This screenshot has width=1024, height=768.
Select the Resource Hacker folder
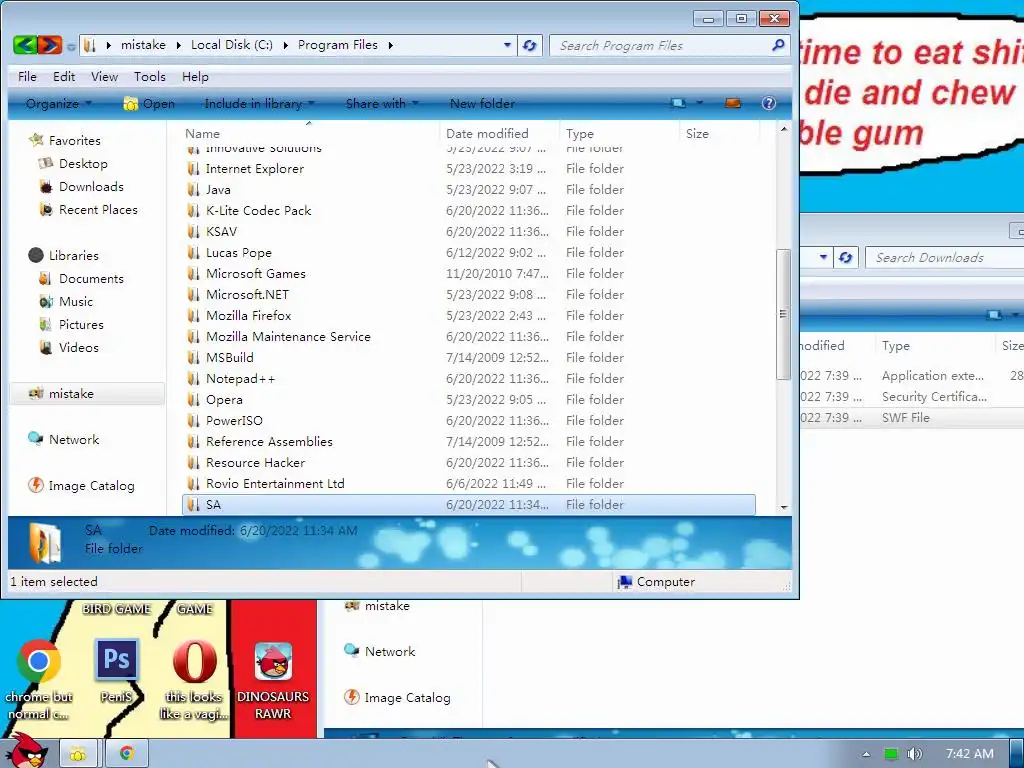[468, 462]
